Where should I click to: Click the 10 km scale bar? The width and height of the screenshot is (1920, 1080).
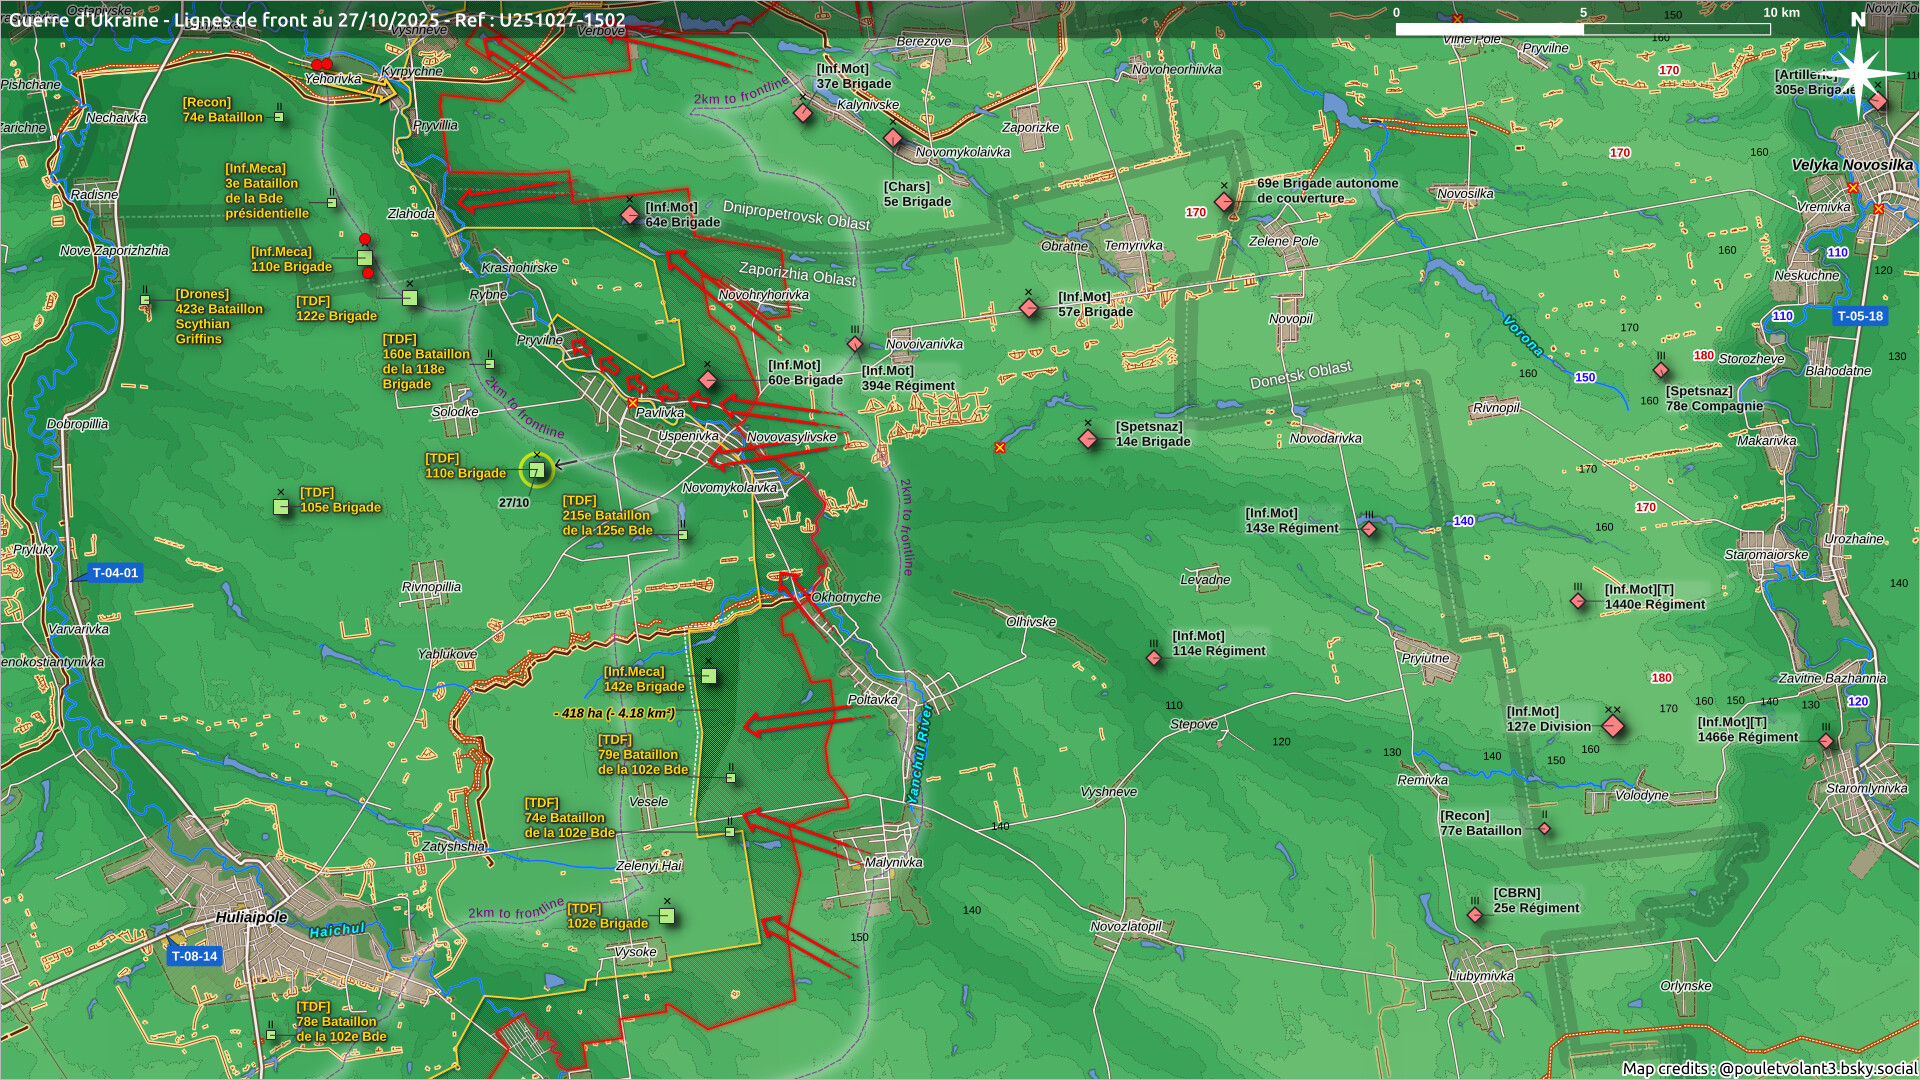click(x=1582, y=29)
